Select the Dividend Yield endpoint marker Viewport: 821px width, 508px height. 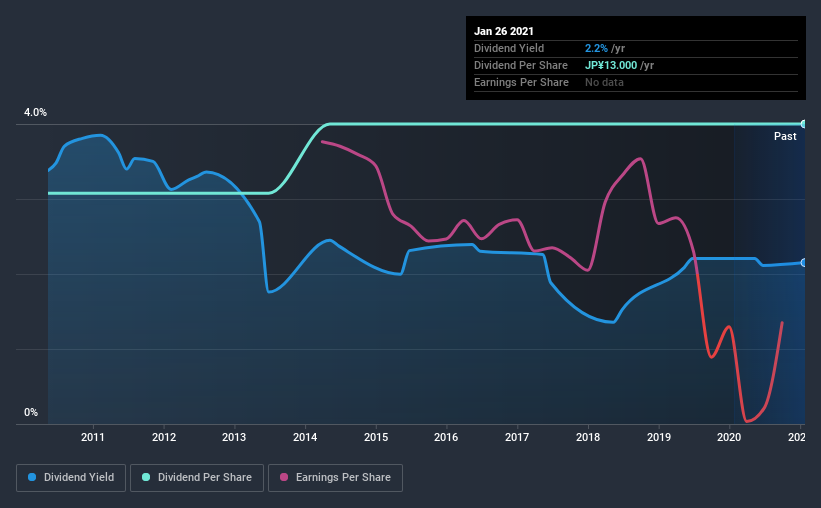tap(803, 263)
